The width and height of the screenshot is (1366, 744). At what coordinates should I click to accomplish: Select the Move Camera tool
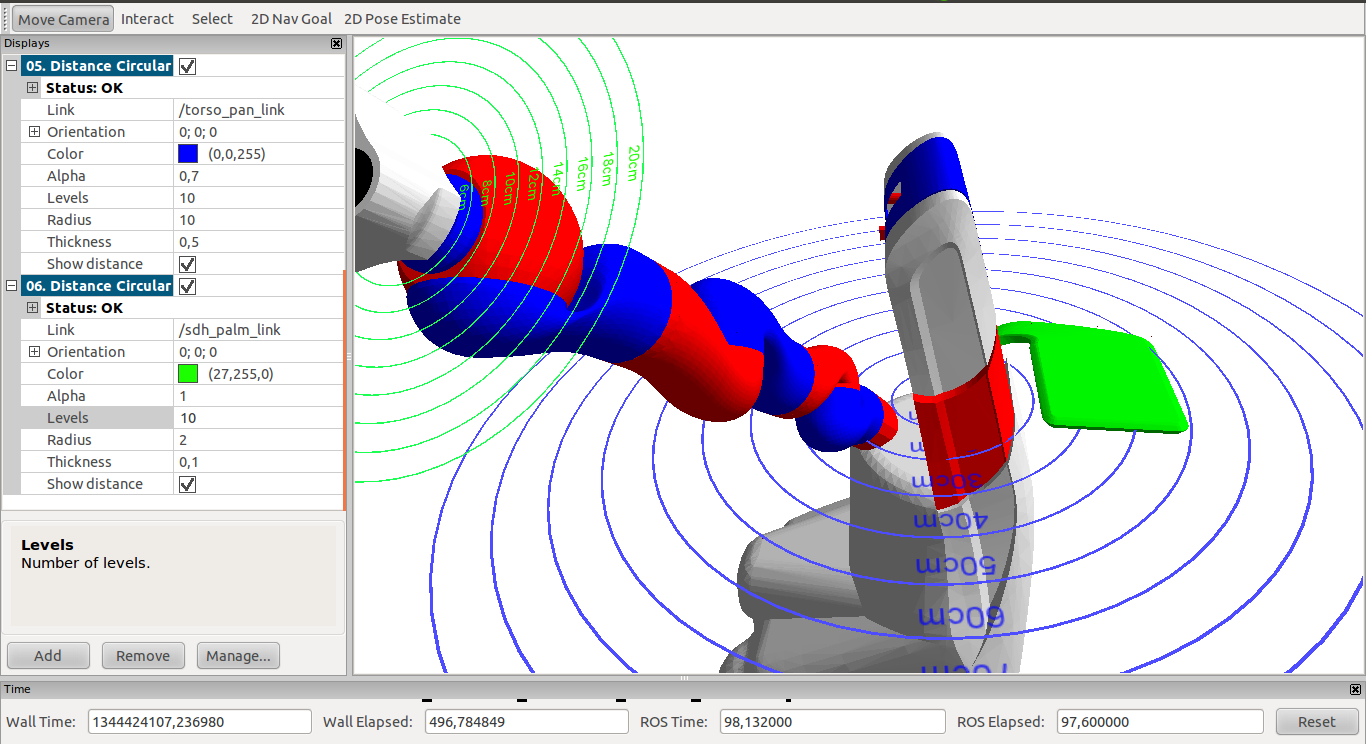pyautogui.click(x=63, y=19)
